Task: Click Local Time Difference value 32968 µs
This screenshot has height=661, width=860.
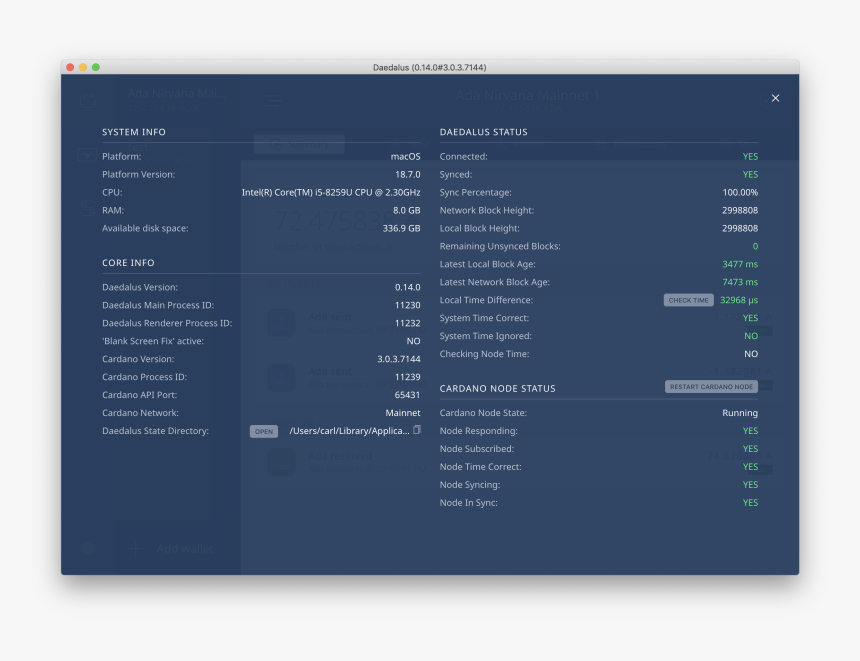Action: (x=739, y=300)
